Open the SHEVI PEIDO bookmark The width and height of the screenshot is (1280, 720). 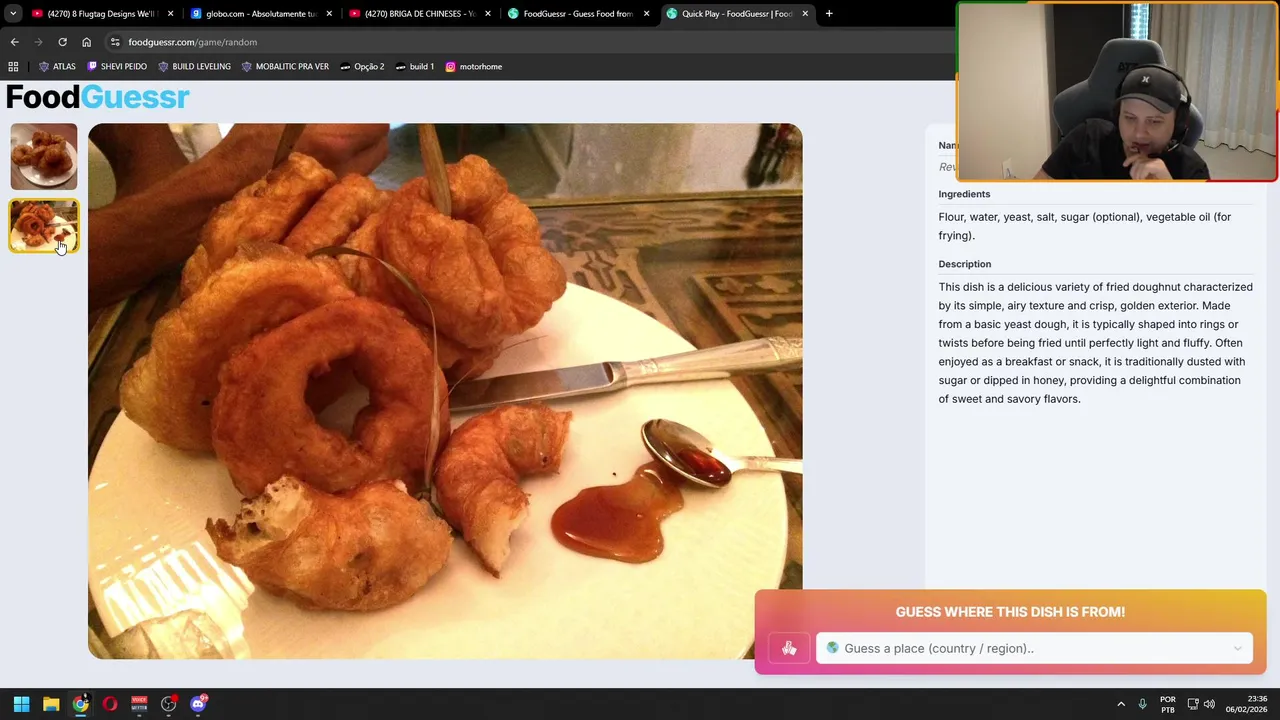pyautogui.click(x=117, y=66)
